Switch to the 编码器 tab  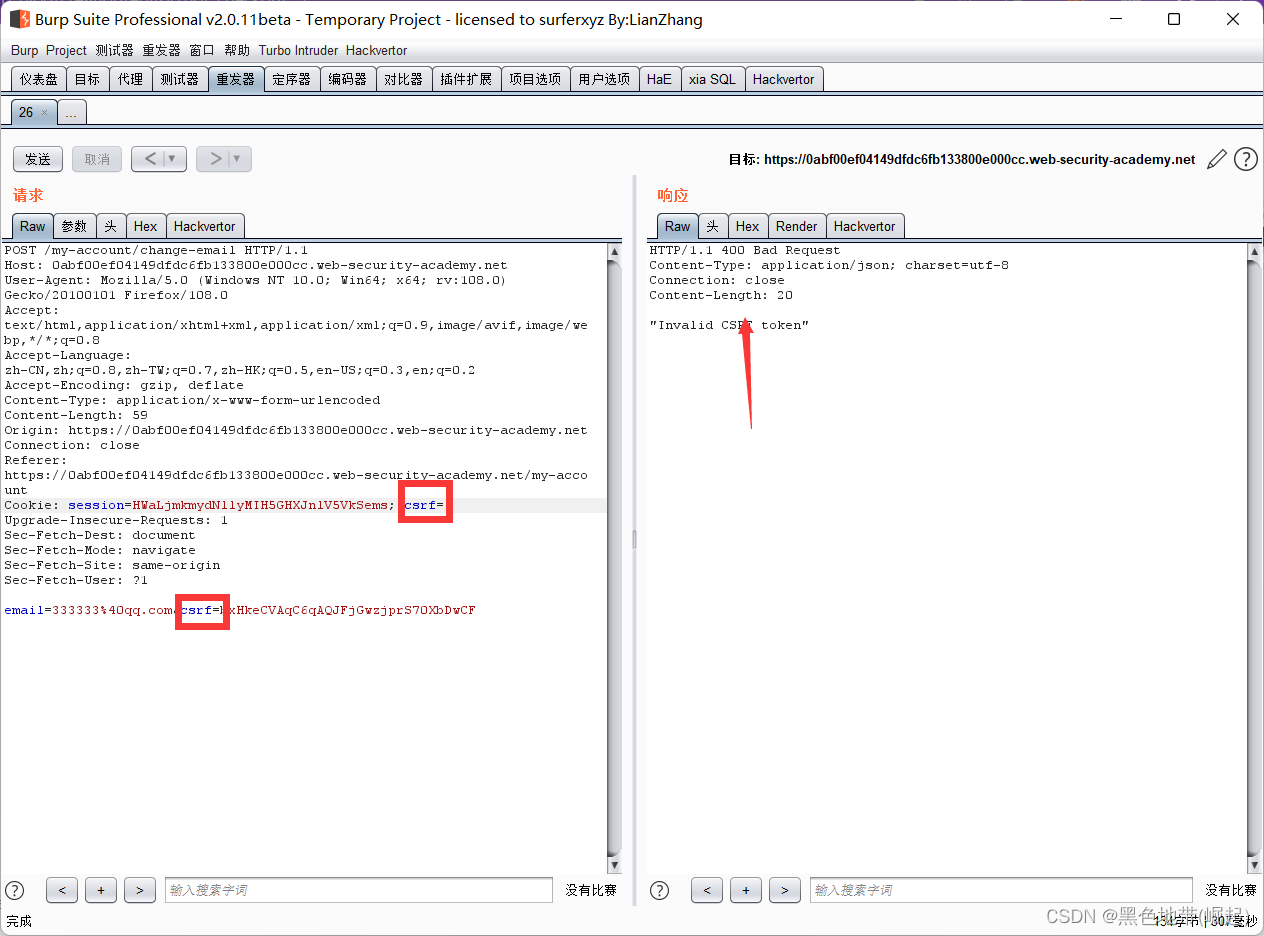pyautogui.click(x=348, y=79)
